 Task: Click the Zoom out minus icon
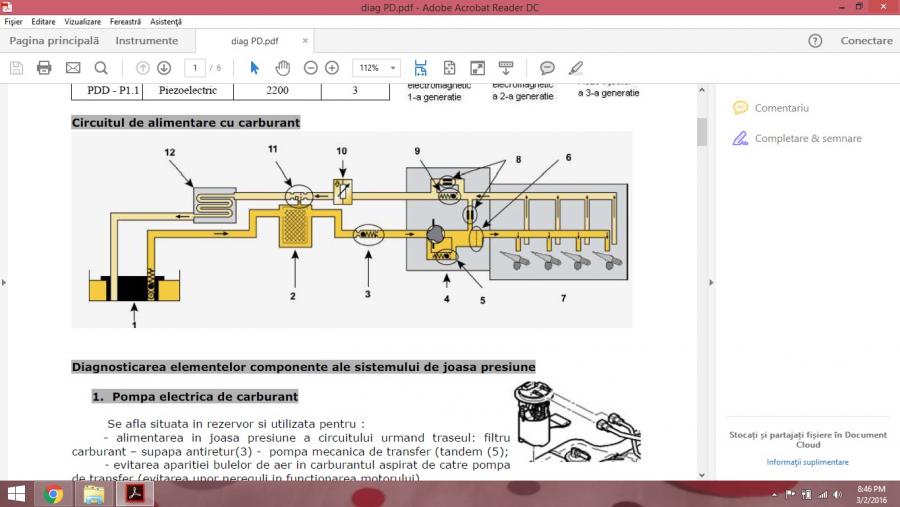[x=311, y=68]
